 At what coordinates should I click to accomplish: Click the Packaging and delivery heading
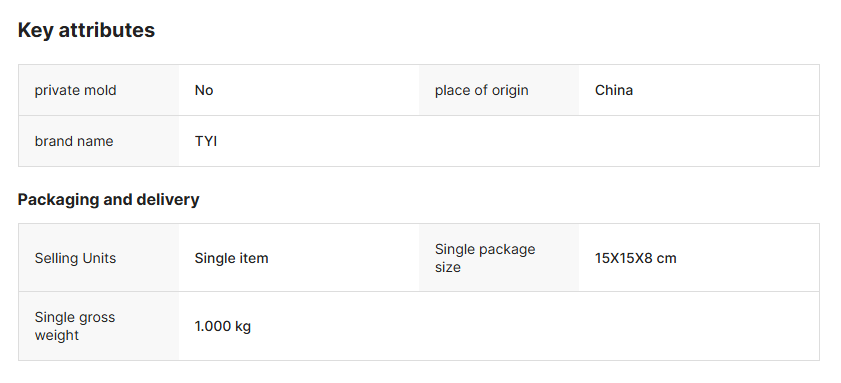pos(108,200)
